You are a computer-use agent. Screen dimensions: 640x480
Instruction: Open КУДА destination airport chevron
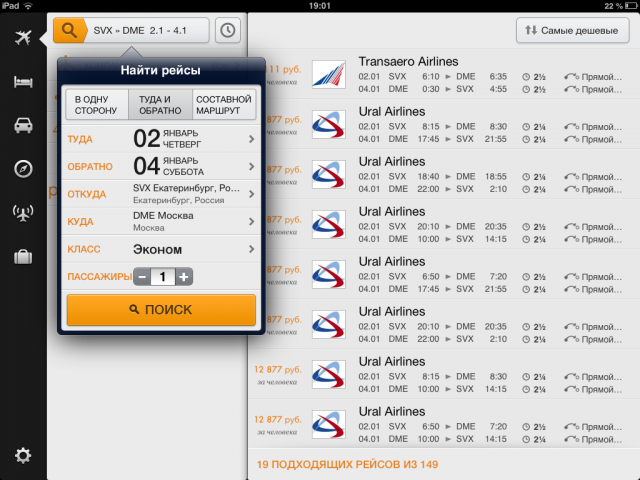[x=251, y=222]
